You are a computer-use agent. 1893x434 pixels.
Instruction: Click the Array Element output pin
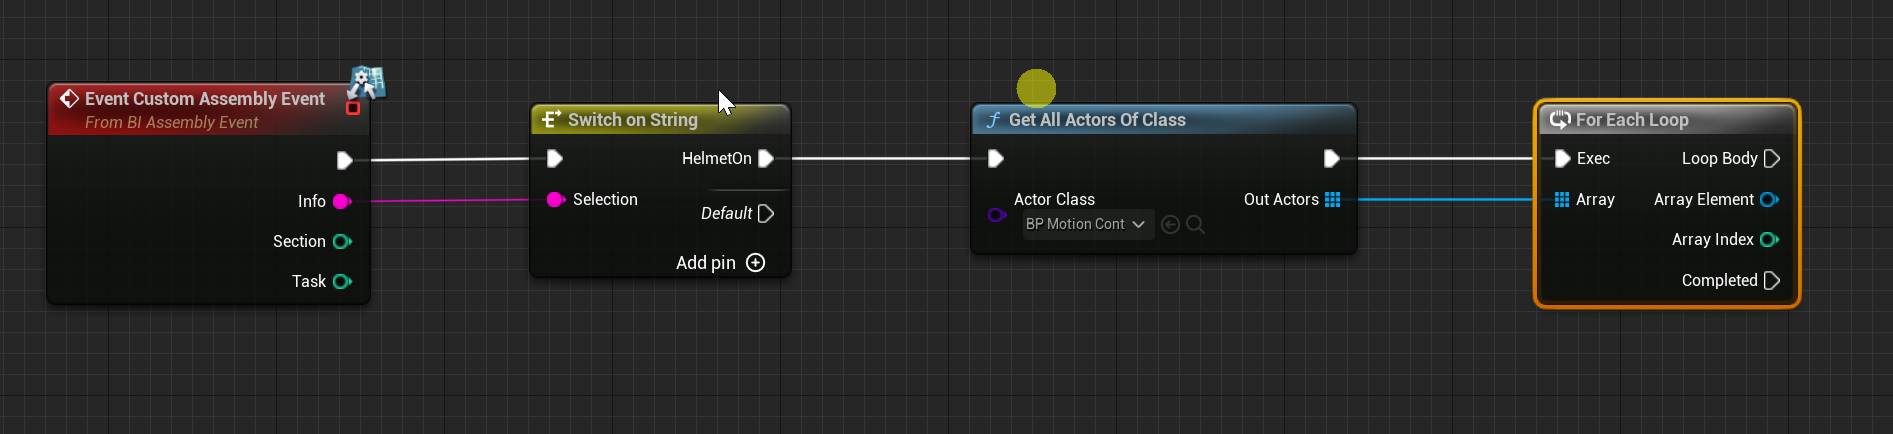click(x=1768, y=199)
